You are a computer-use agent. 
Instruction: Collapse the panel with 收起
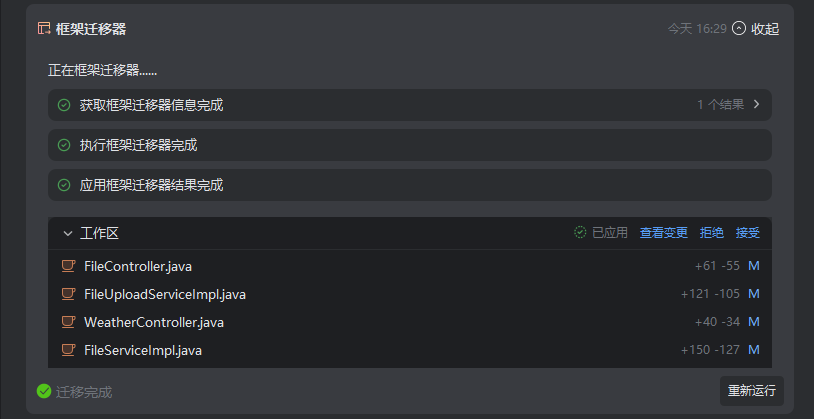(x=756, y=29)
